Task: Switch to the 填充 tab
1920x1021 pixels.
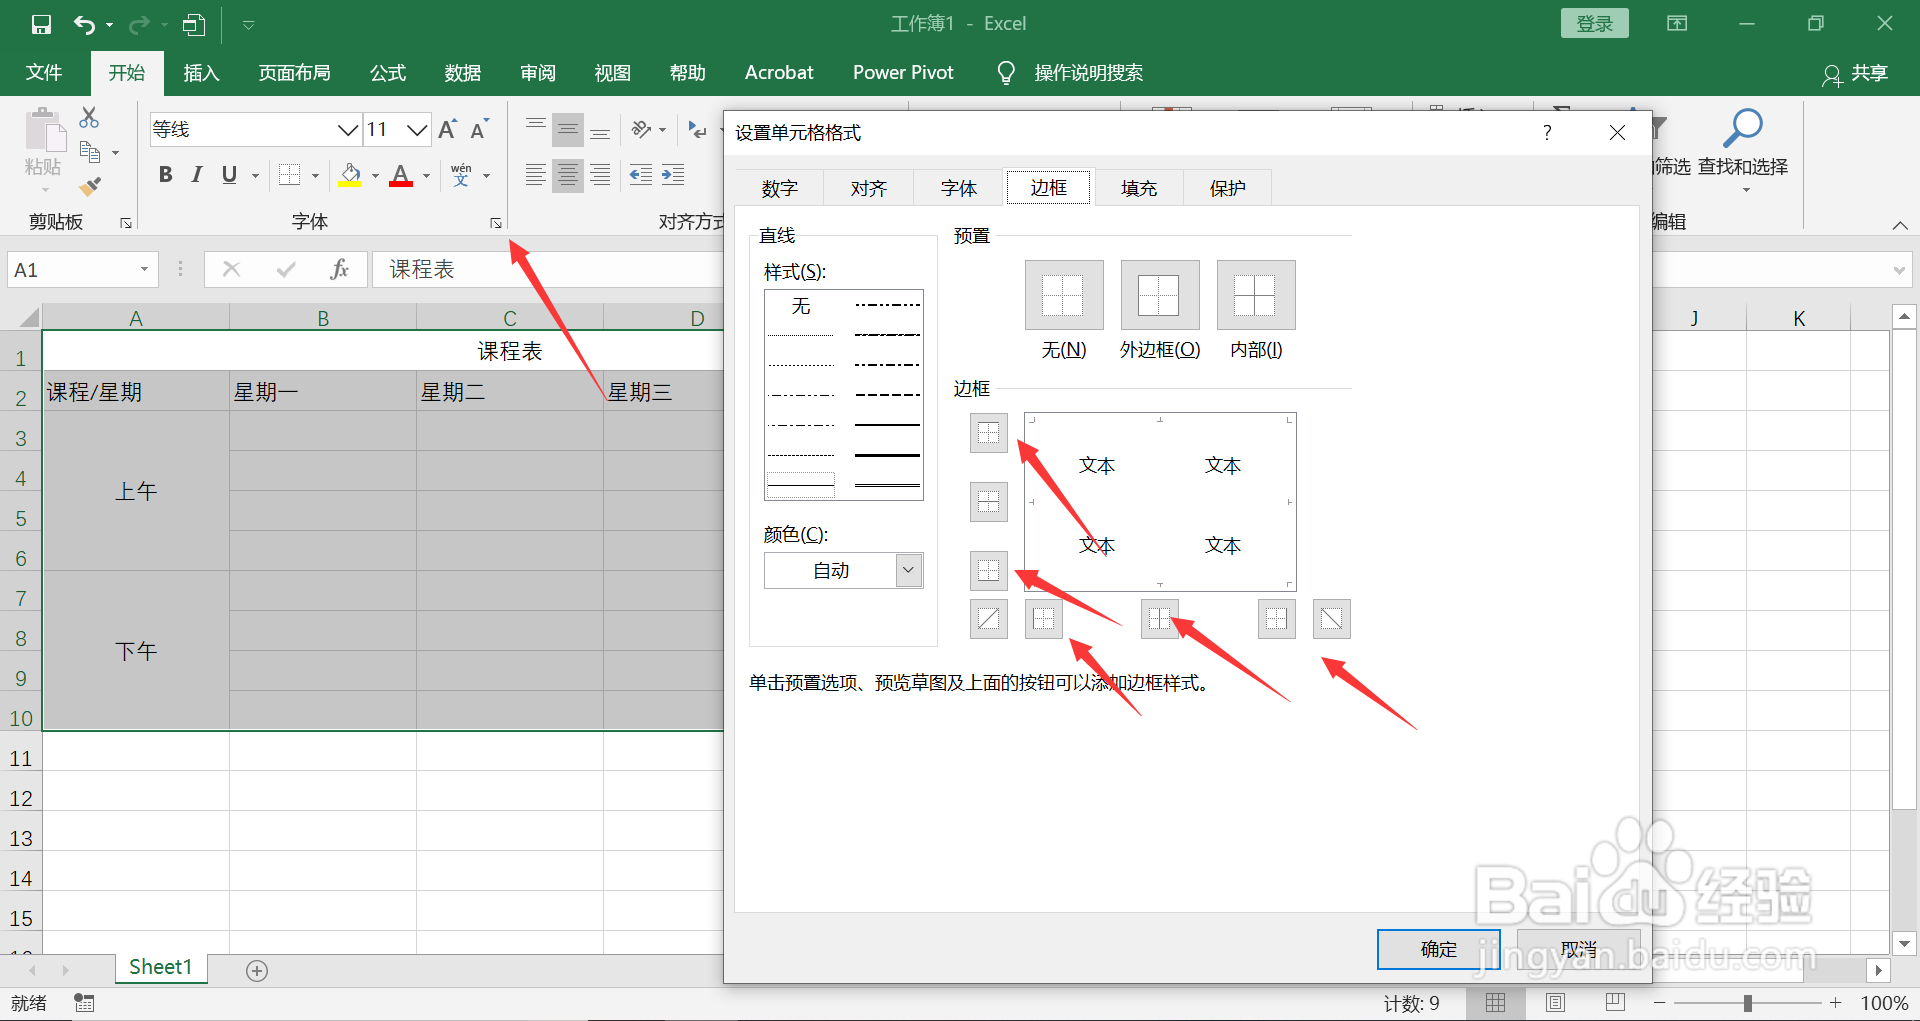Action: coord(1138,188)
